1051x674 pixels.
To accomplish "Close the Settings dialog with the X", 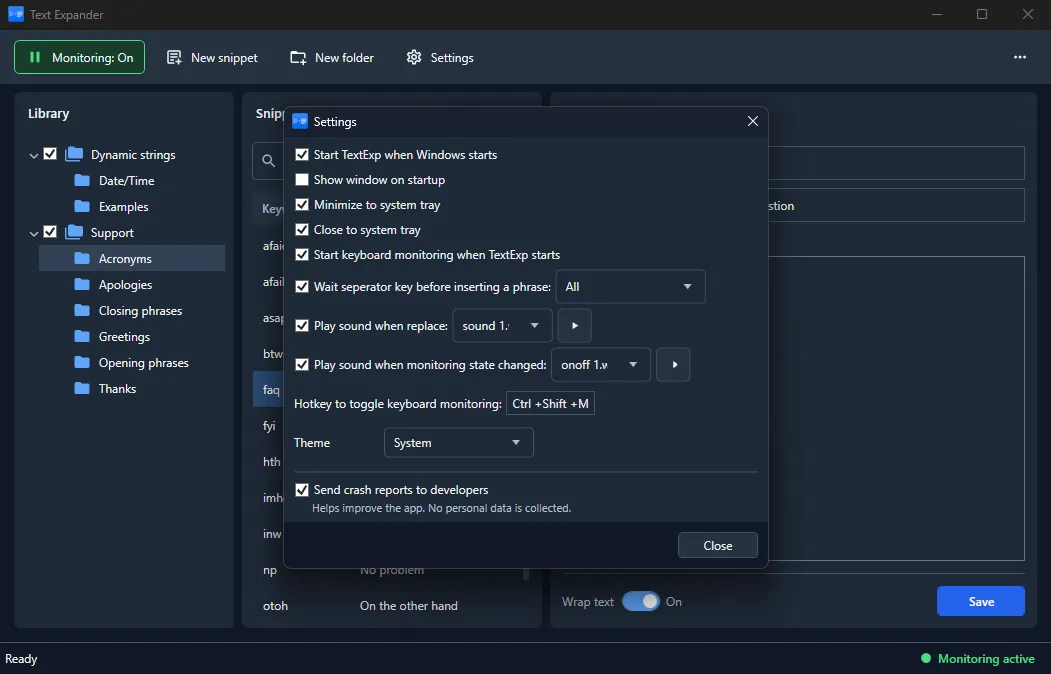I will (753, 121).
